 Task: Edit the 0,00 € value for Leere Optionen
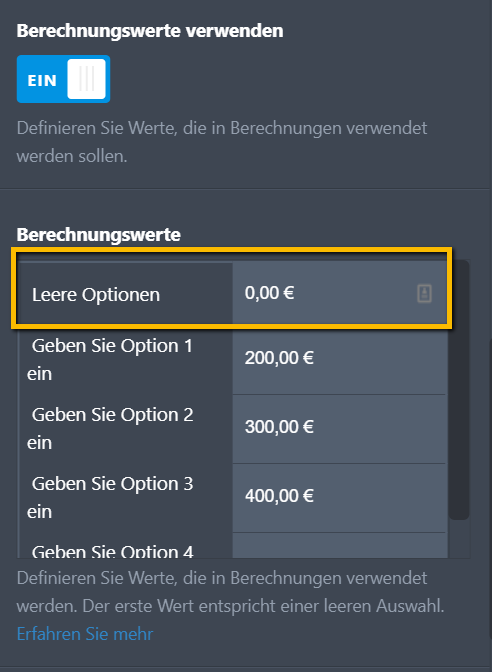tap(339, 294)
